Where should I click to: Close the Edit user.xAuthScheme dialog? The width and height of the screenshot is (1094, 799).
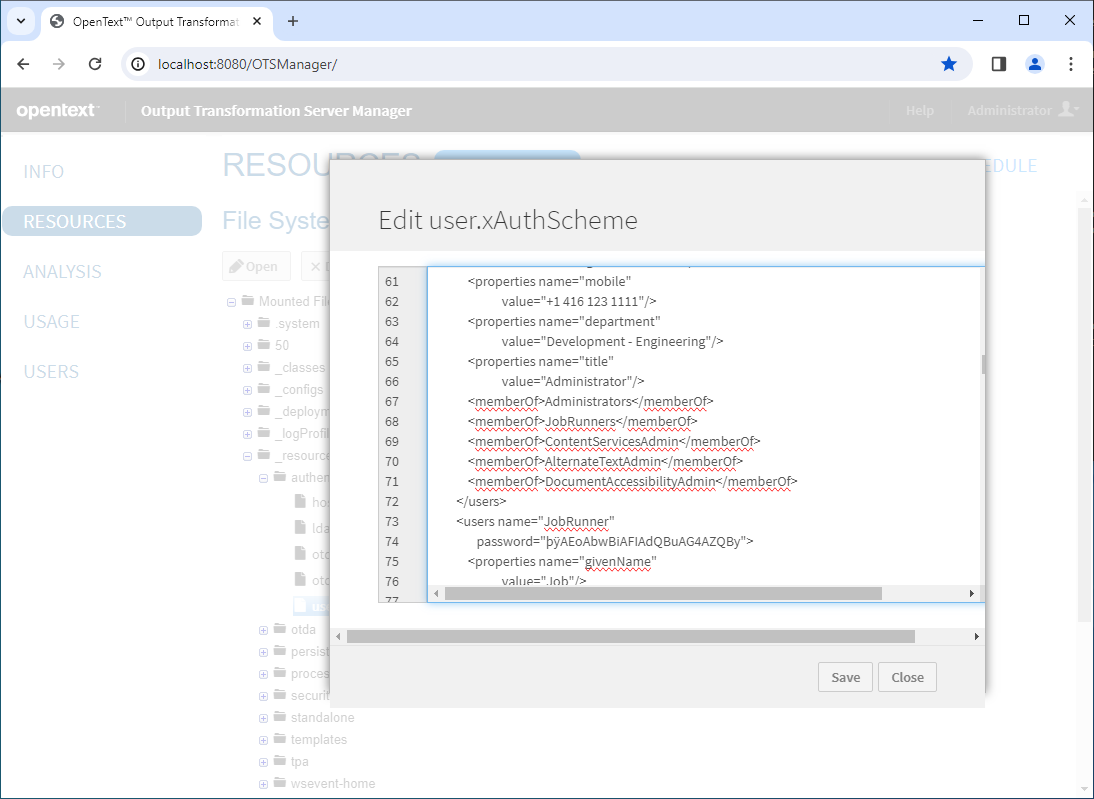click(907, 677)
